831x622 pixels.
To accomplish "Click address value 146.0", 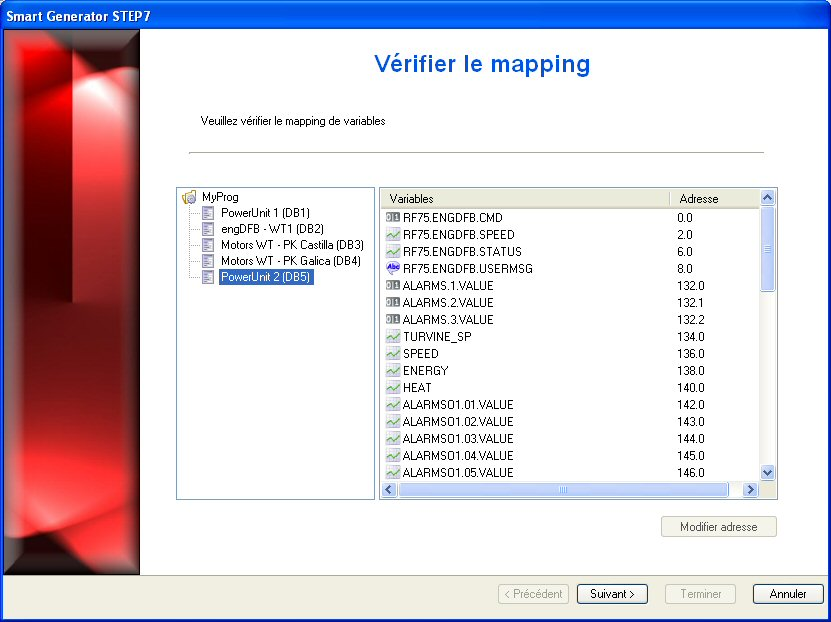I will [691, 472].
